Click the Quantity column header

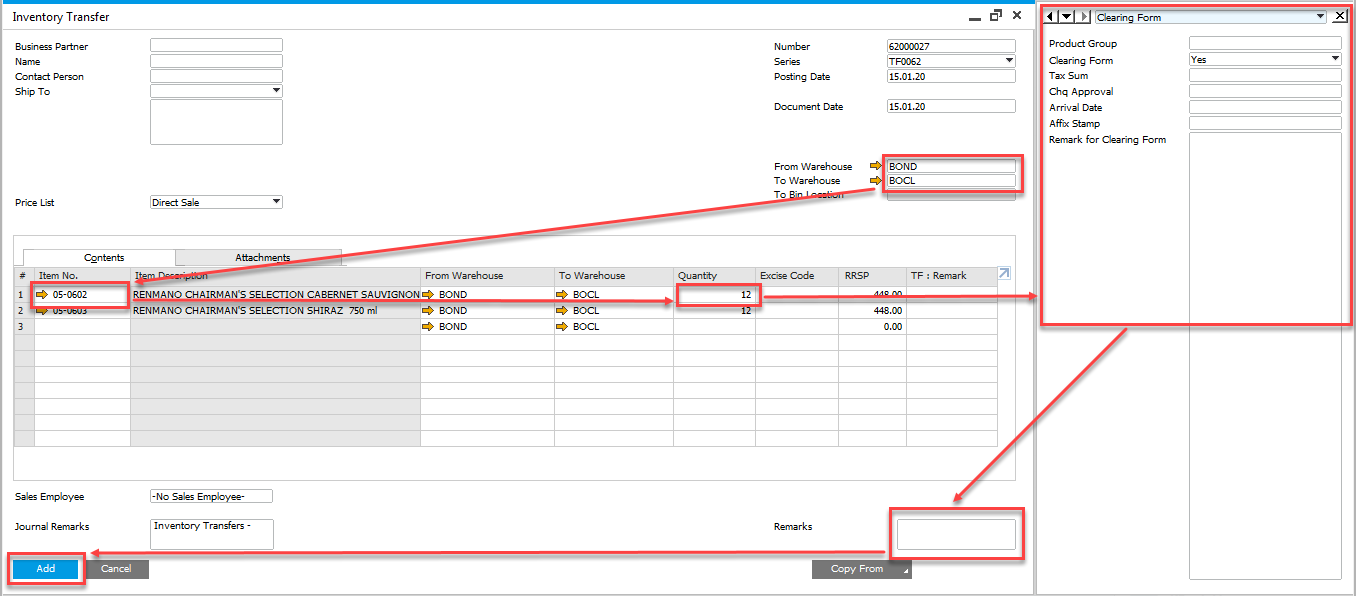pyautogui.click(x=714, y=275)
